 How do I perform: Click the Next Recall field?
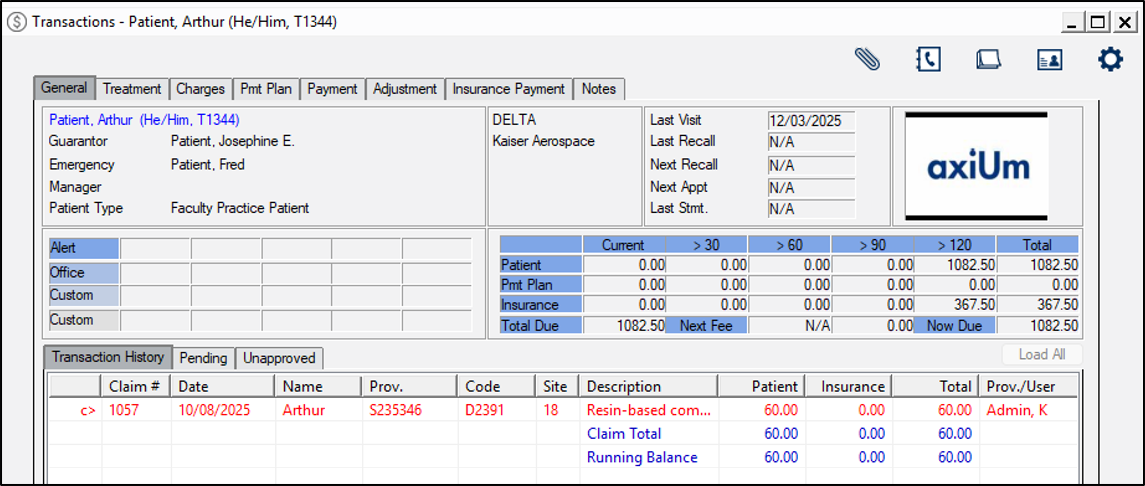point(811,165)
